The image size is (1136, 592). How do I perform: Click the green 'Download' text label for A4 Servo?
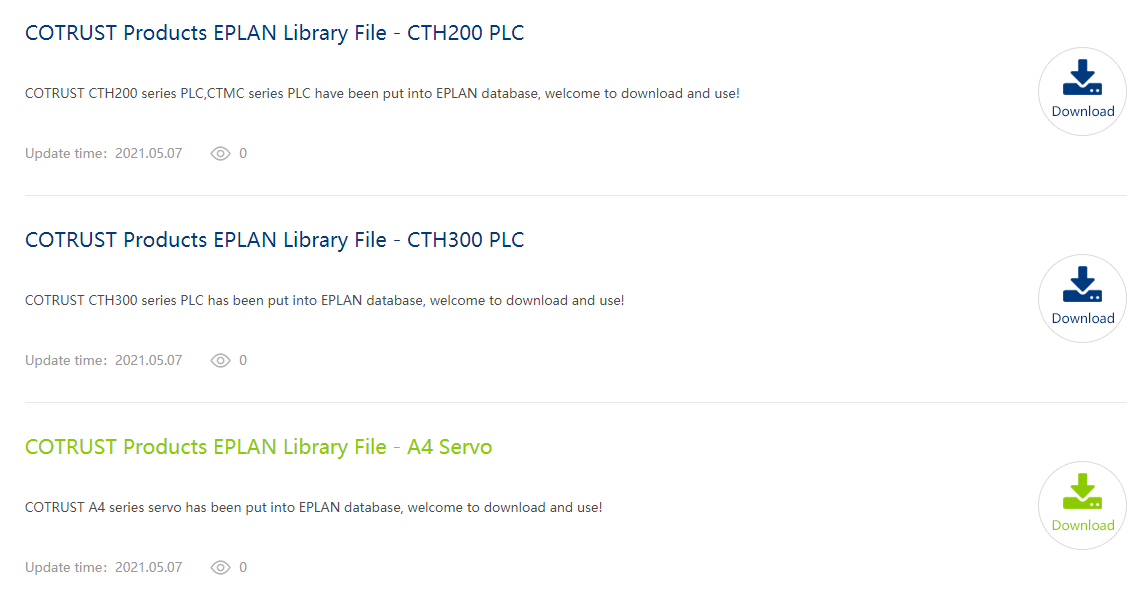pyautogui.click(x=1083, y=526)
